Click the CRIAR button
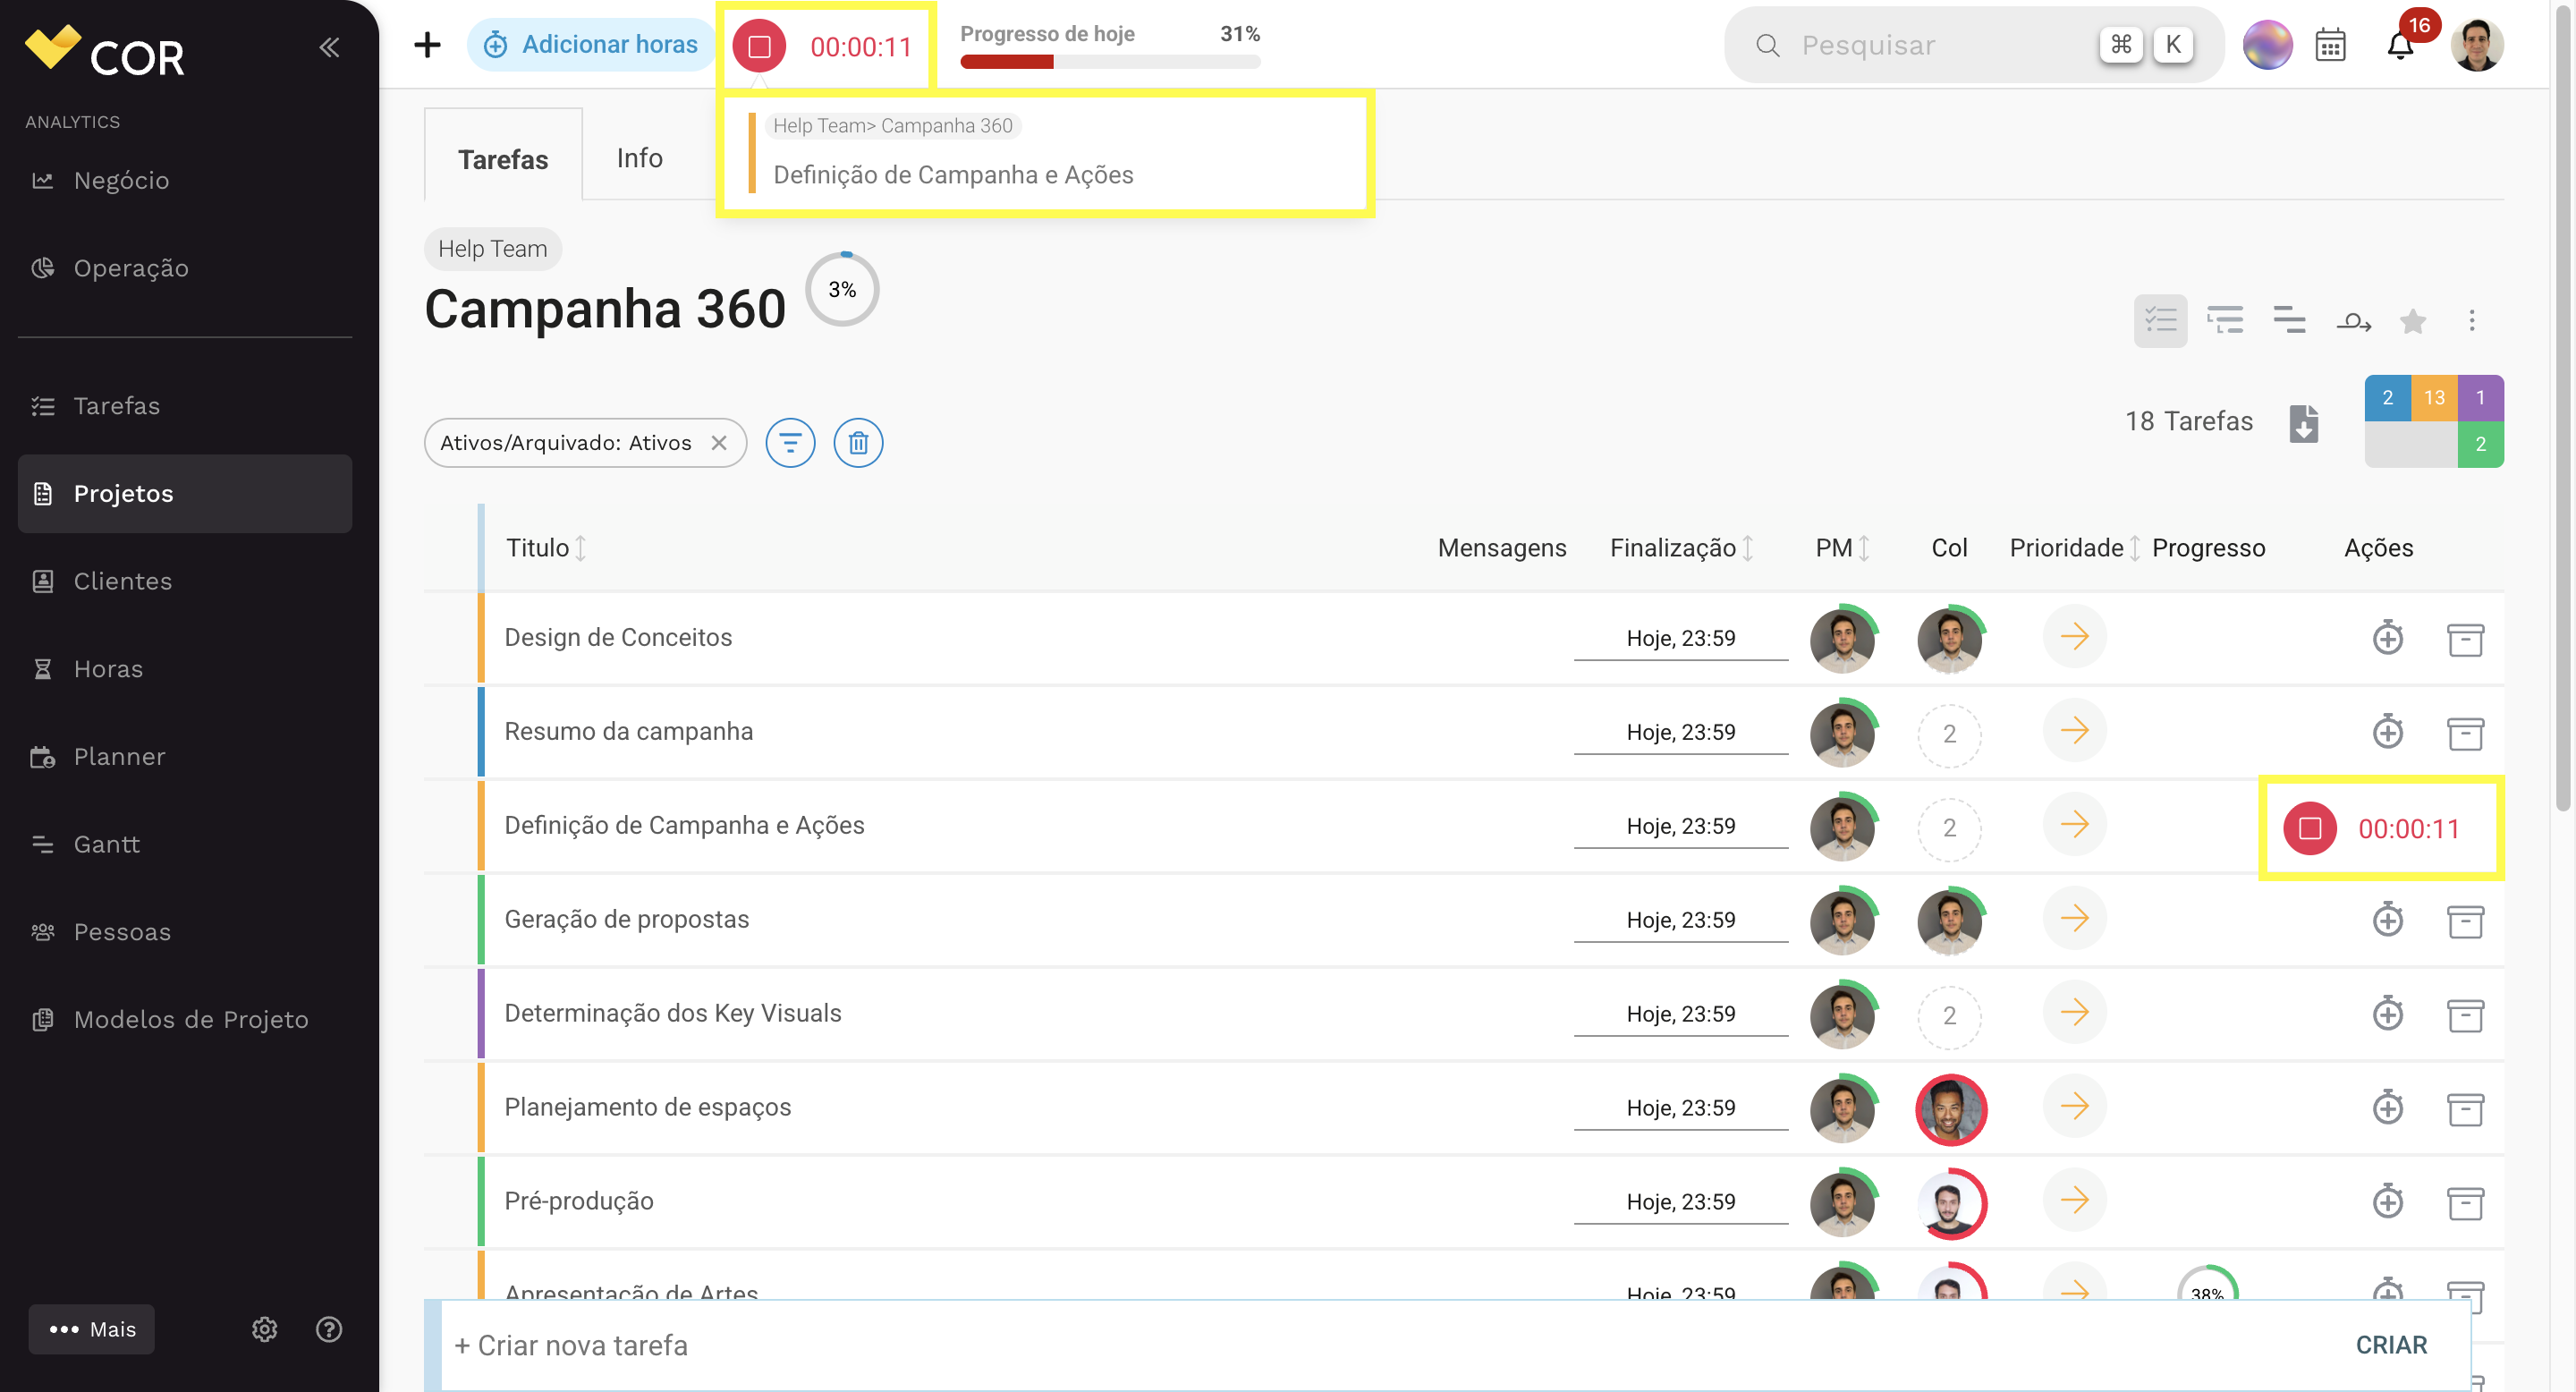The height and width of the screenshot is (1392, 2576). pyautogui.click(x=2391, y=1345)
